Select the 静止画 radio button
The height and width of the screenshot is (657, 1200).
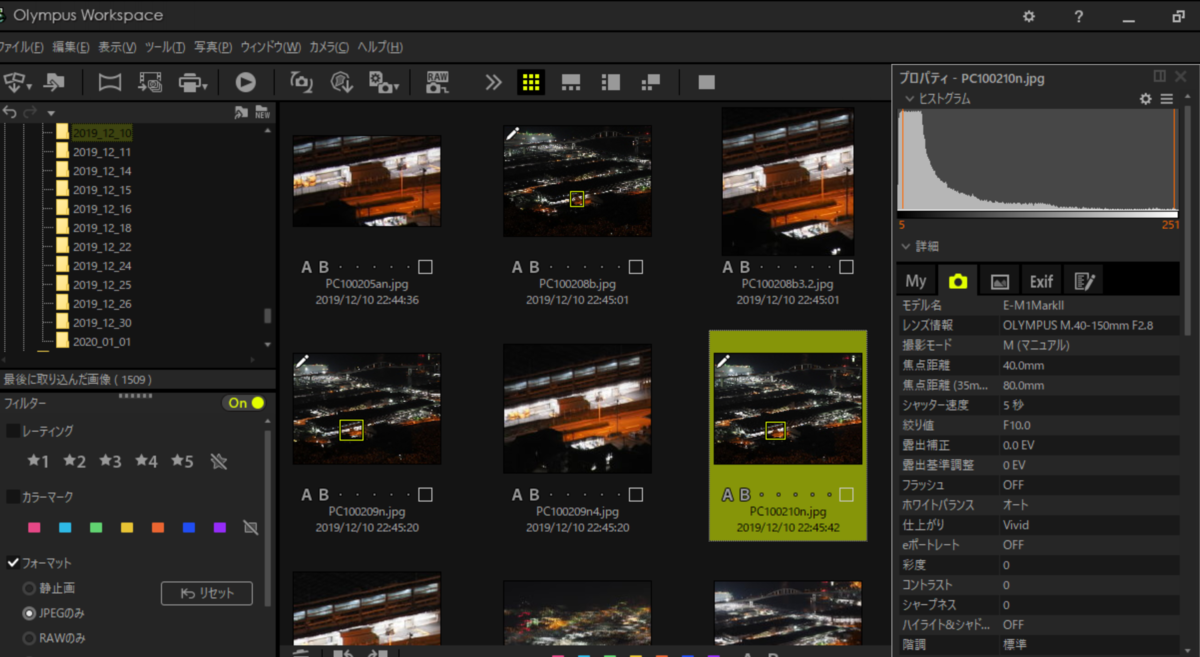[29, 588]
